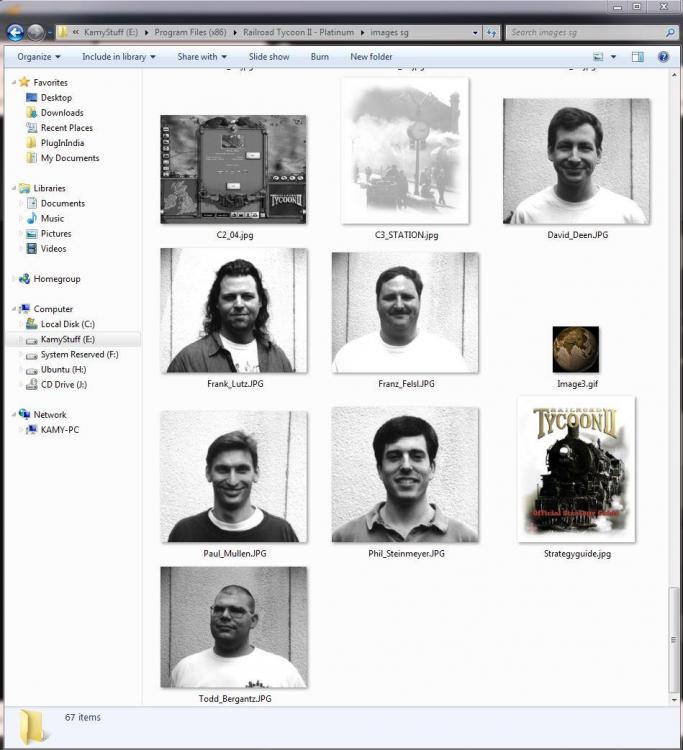Select the Strategyguide.jpg thumbnail
This screenshot has height=750, width=683.
(576, 469)
